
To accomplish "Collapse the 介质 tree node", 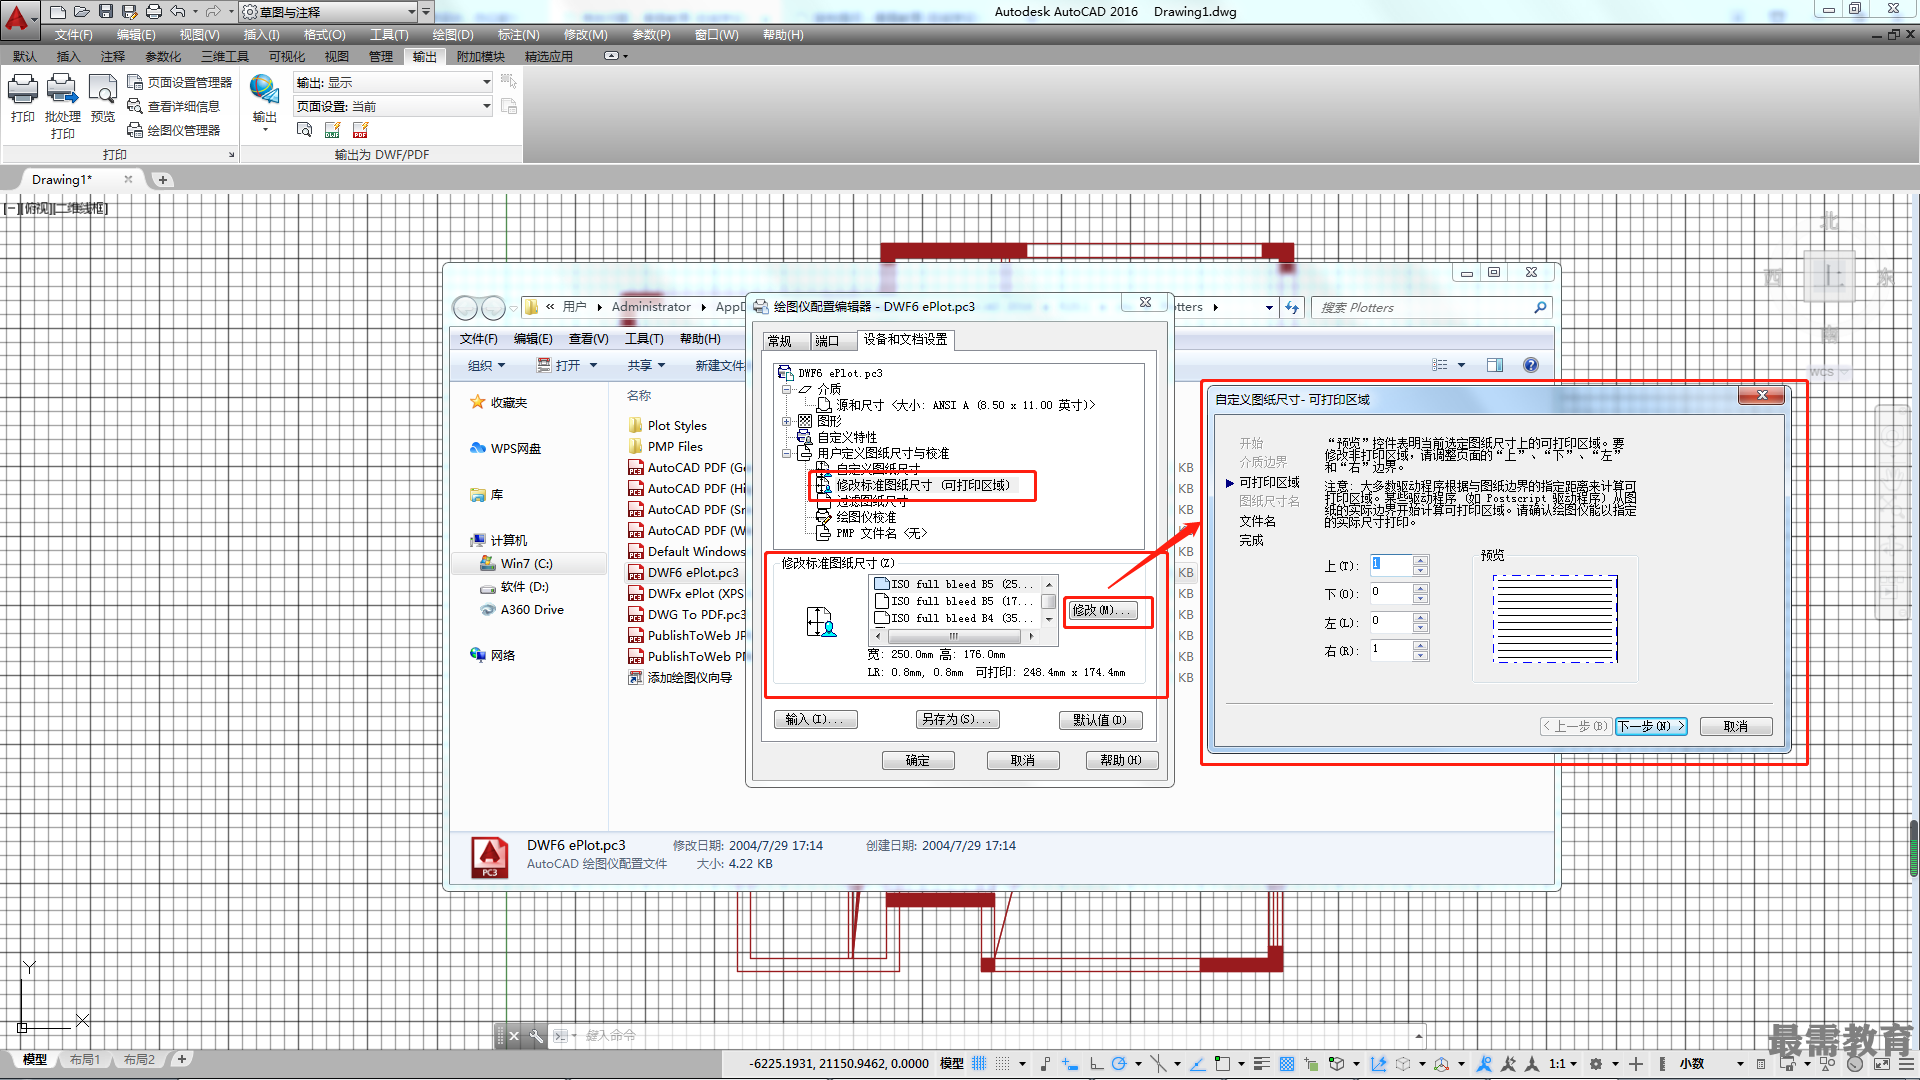I will 787,389.
